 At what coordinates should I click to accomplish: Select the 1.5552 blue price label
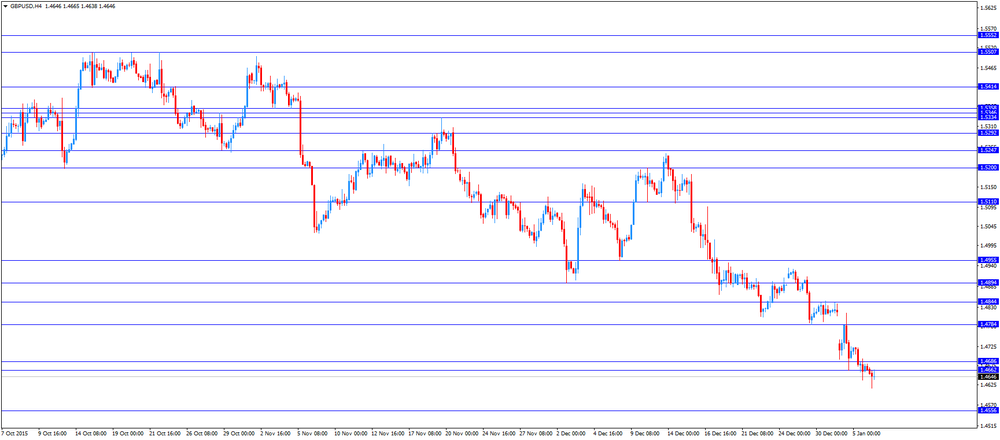[987, 36]
